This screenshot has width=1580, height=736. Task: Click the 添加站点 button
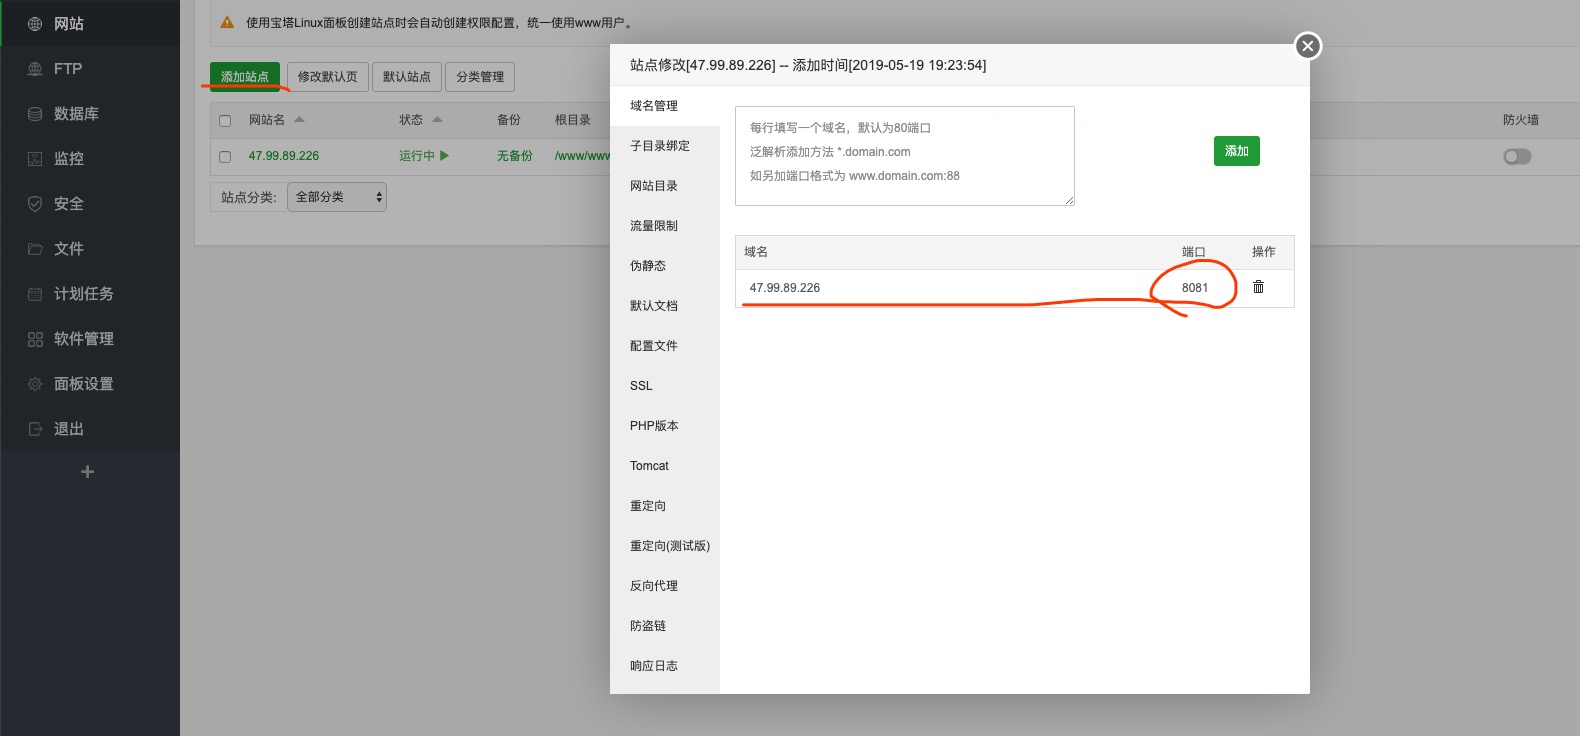point(245,77)
